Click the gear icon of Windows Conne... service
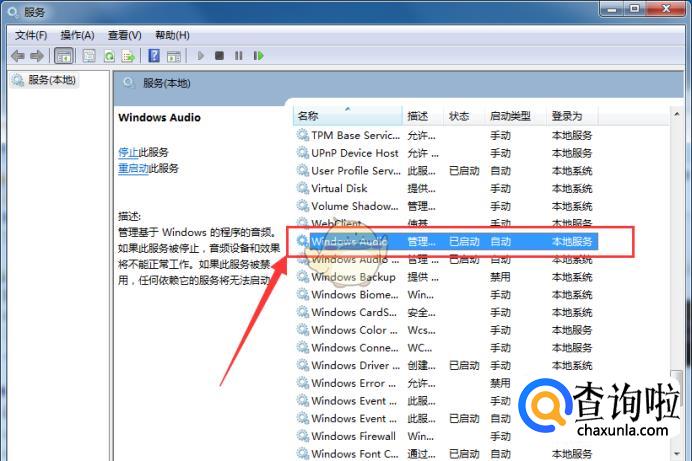The height and width of the screenshot is (461, 692). (x=302, y=347)
